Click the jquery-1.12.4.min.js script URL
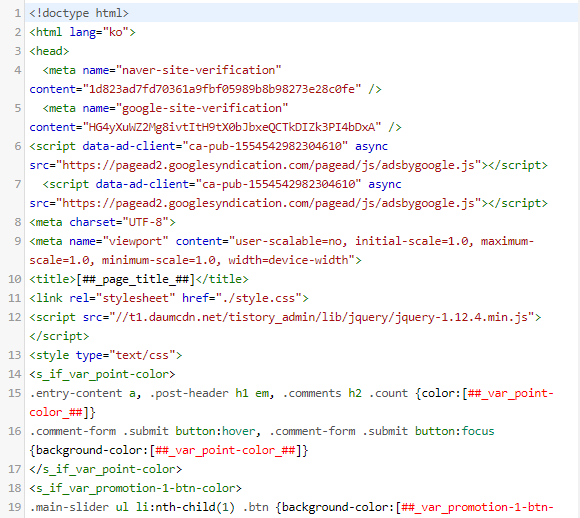This screenshot has height=518, width=580. (x=321, y=317)
